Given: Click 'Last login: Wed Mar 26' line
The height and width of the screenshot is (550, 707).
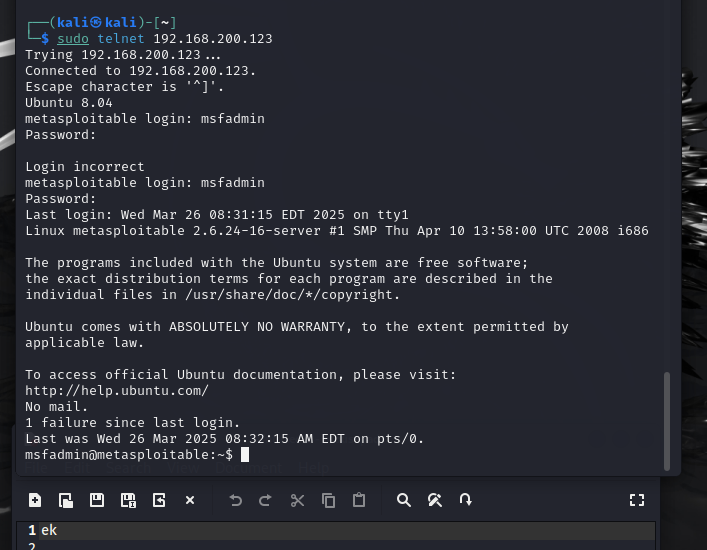Looking at the screenshot, I should click(x=217, y=215).
